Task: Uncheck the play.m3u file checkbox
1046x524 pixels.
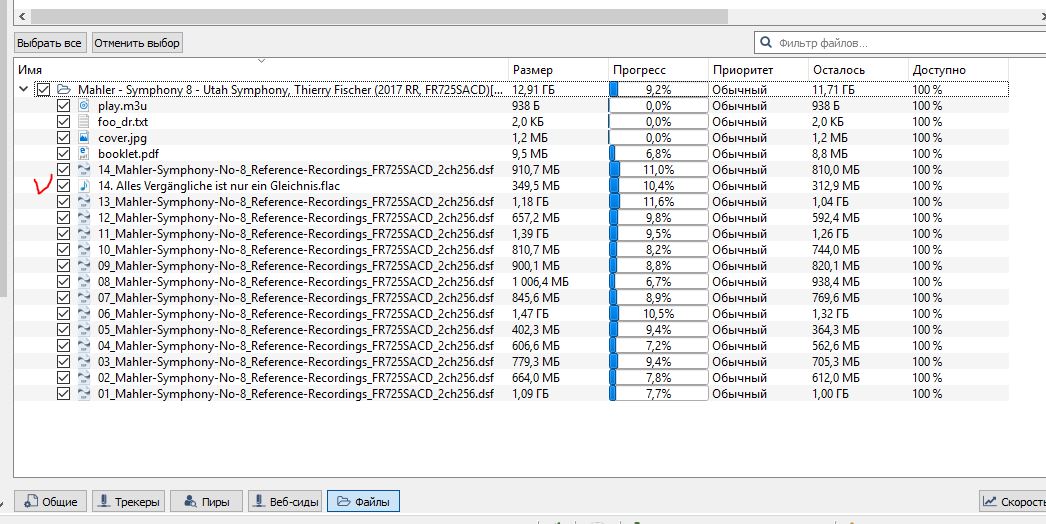Action: 63,105
